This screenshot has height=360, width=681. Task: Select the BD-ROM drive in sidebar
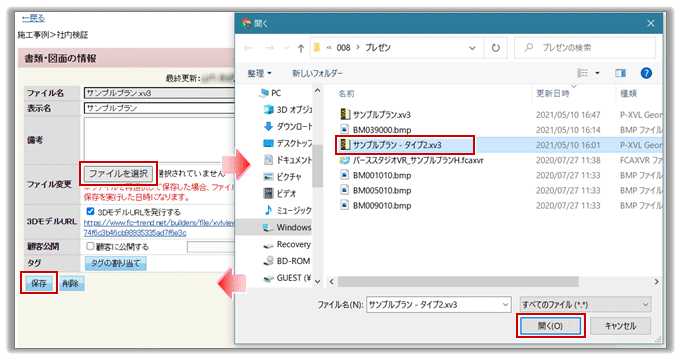pyautogui.click(x=287, y=261)
